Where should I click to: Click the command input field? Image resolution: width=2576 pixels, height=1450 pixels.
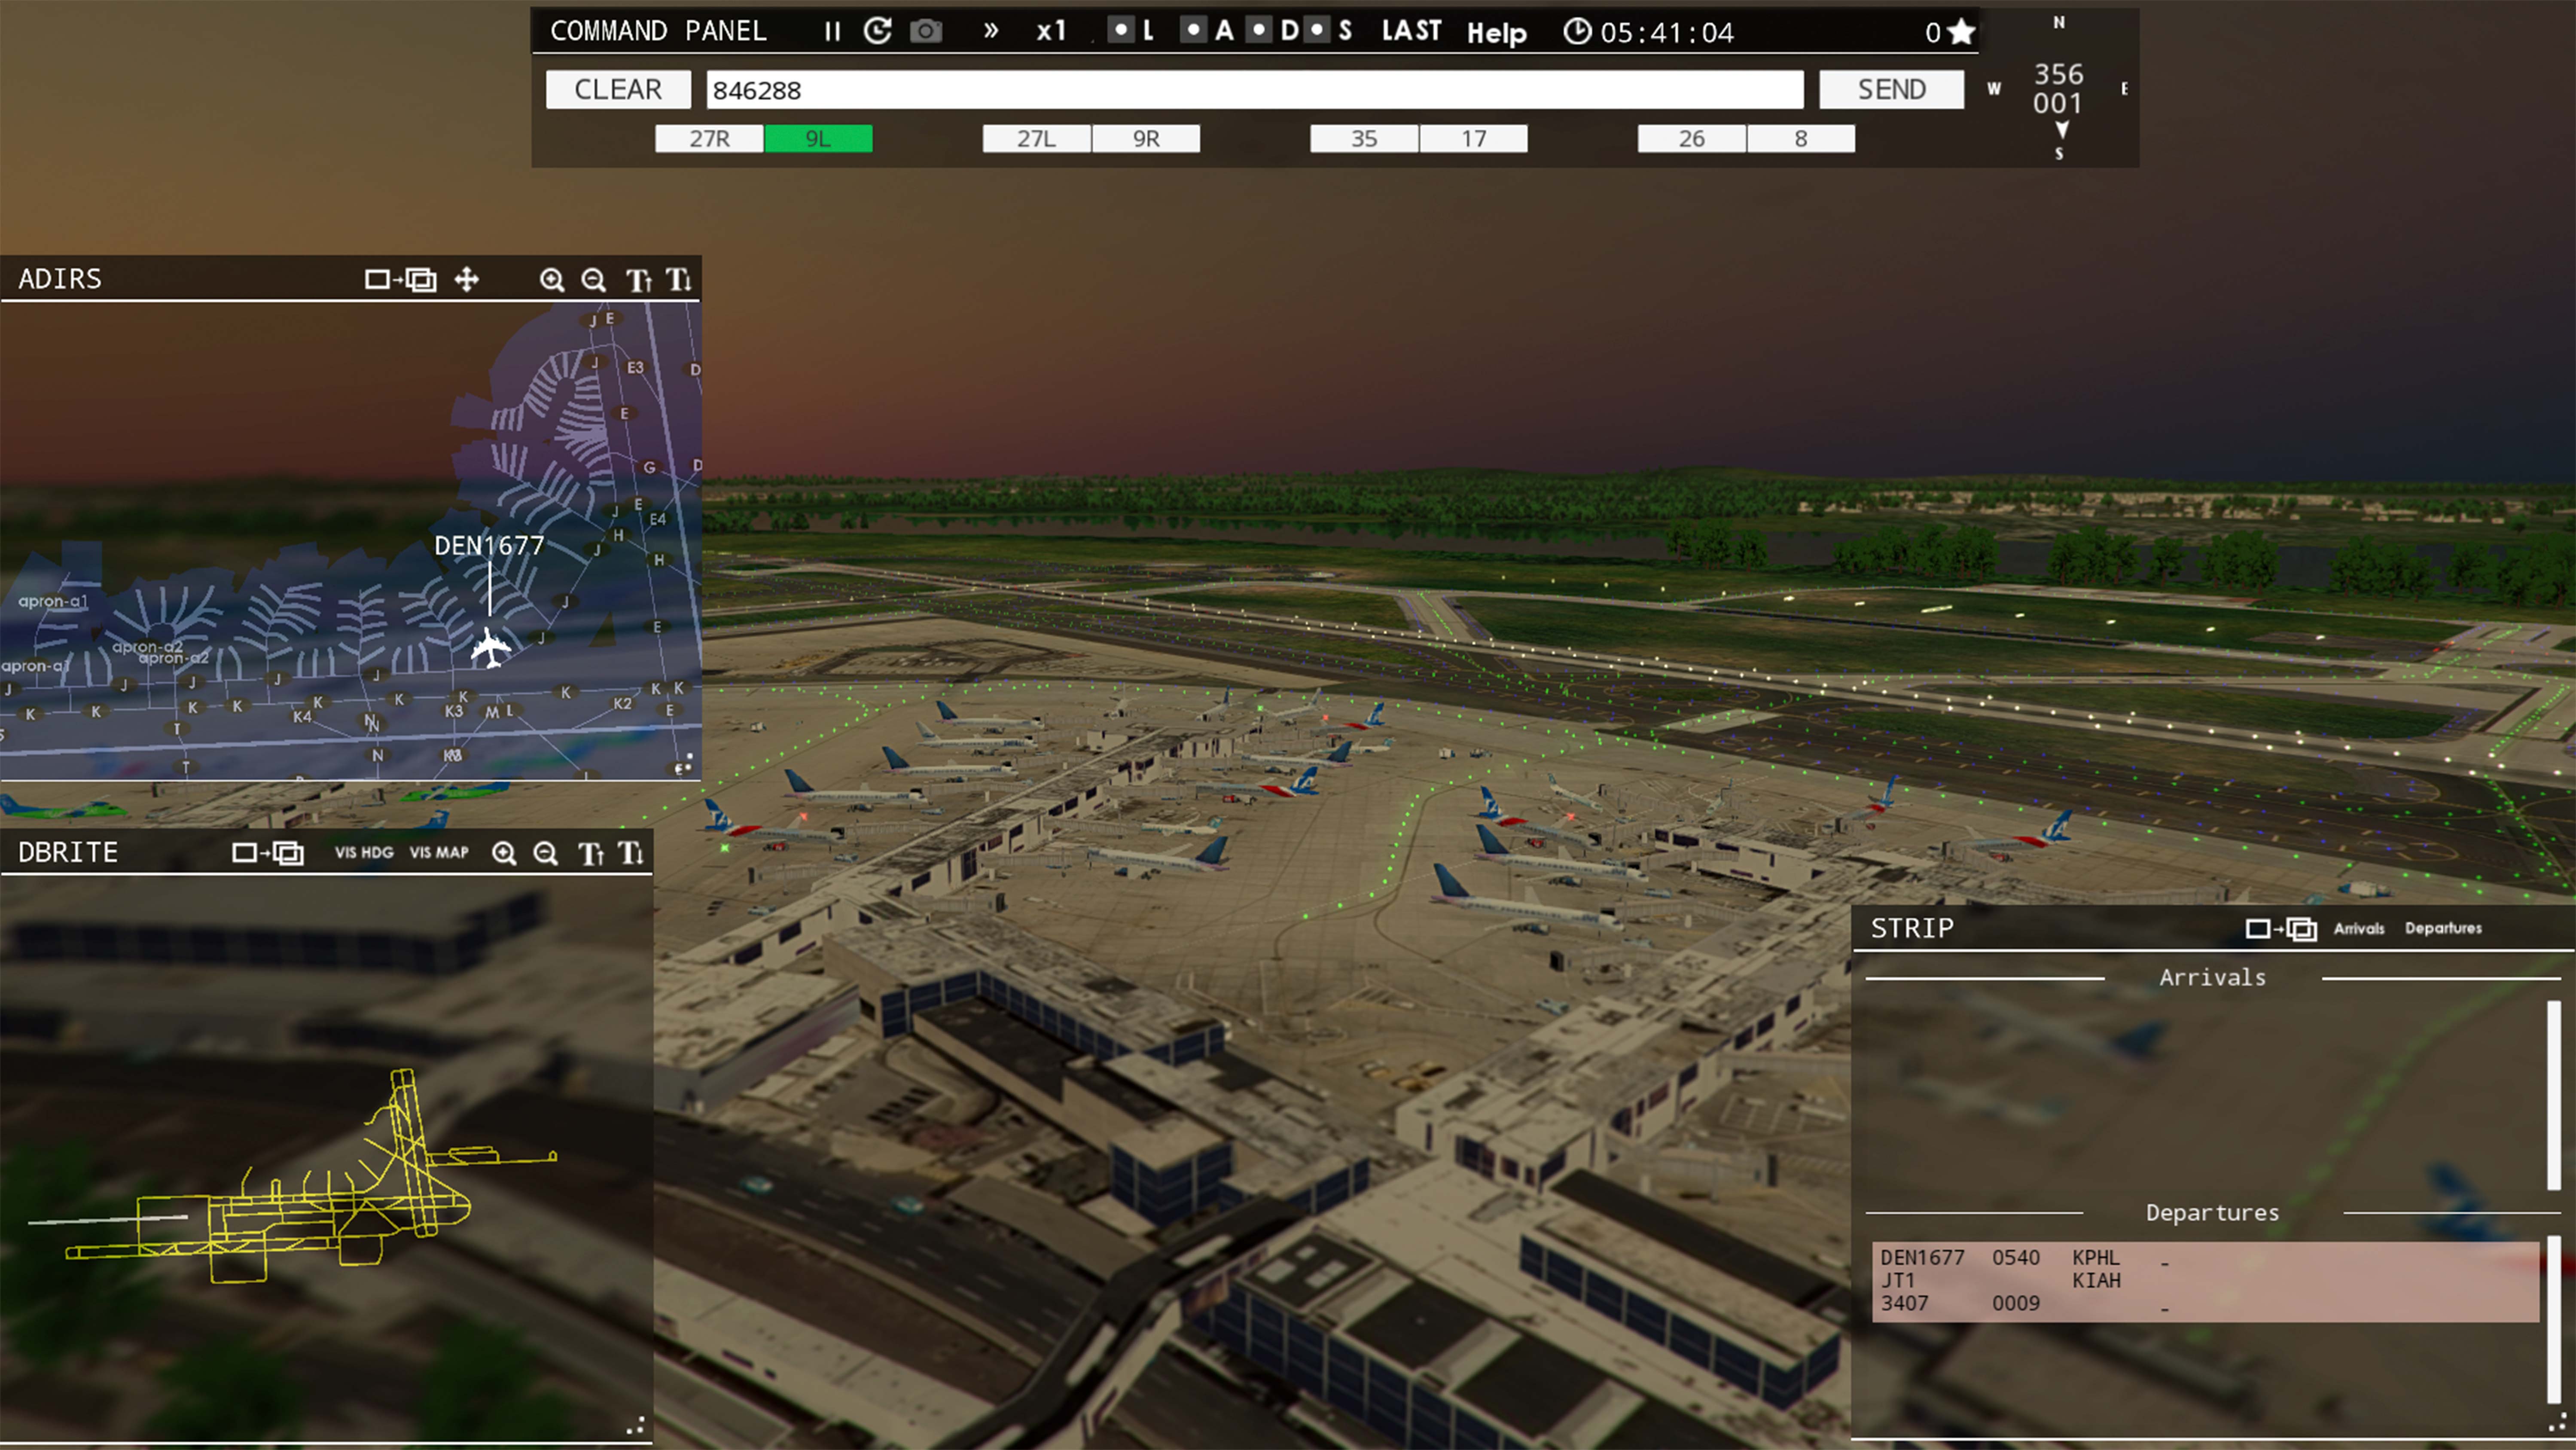[x=1255, y=90]
